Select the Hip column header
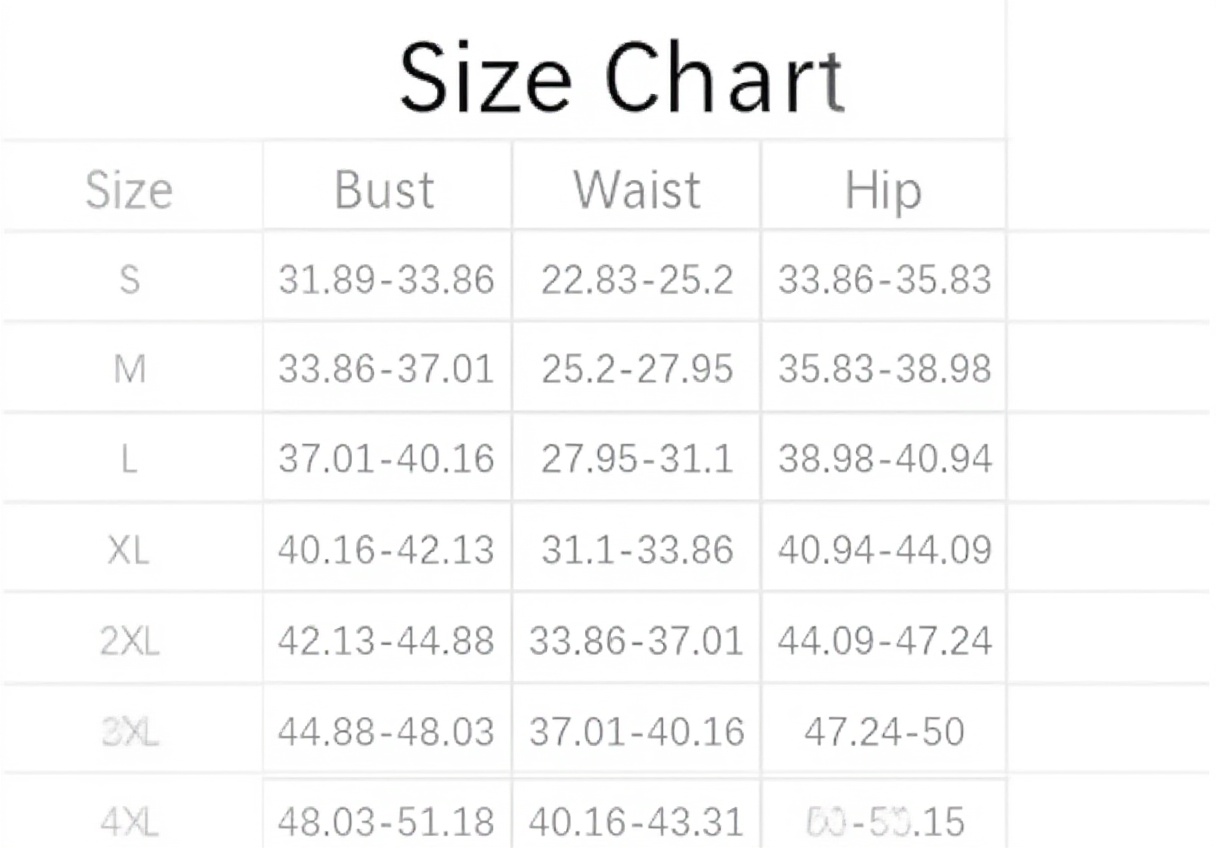The image size is (1216, 848). coord(883,190)
